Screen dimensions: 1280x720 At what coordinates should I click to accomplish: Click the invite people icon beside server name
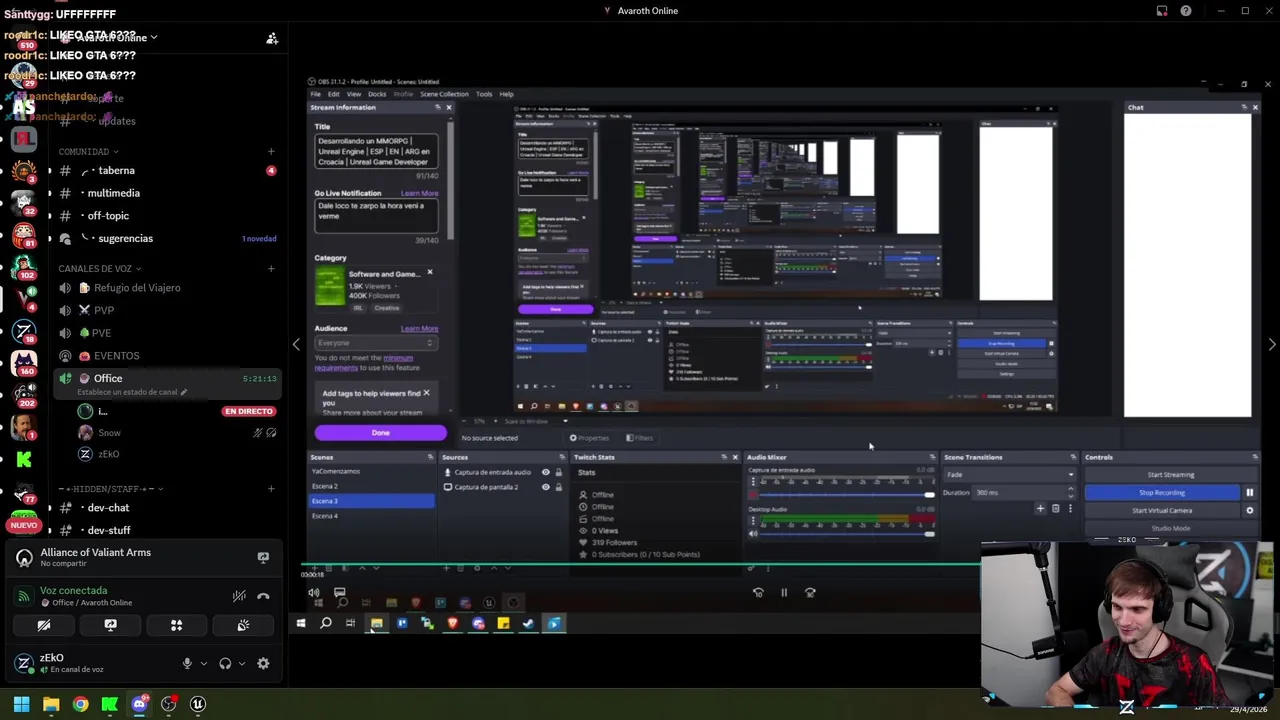coord(272,38)
